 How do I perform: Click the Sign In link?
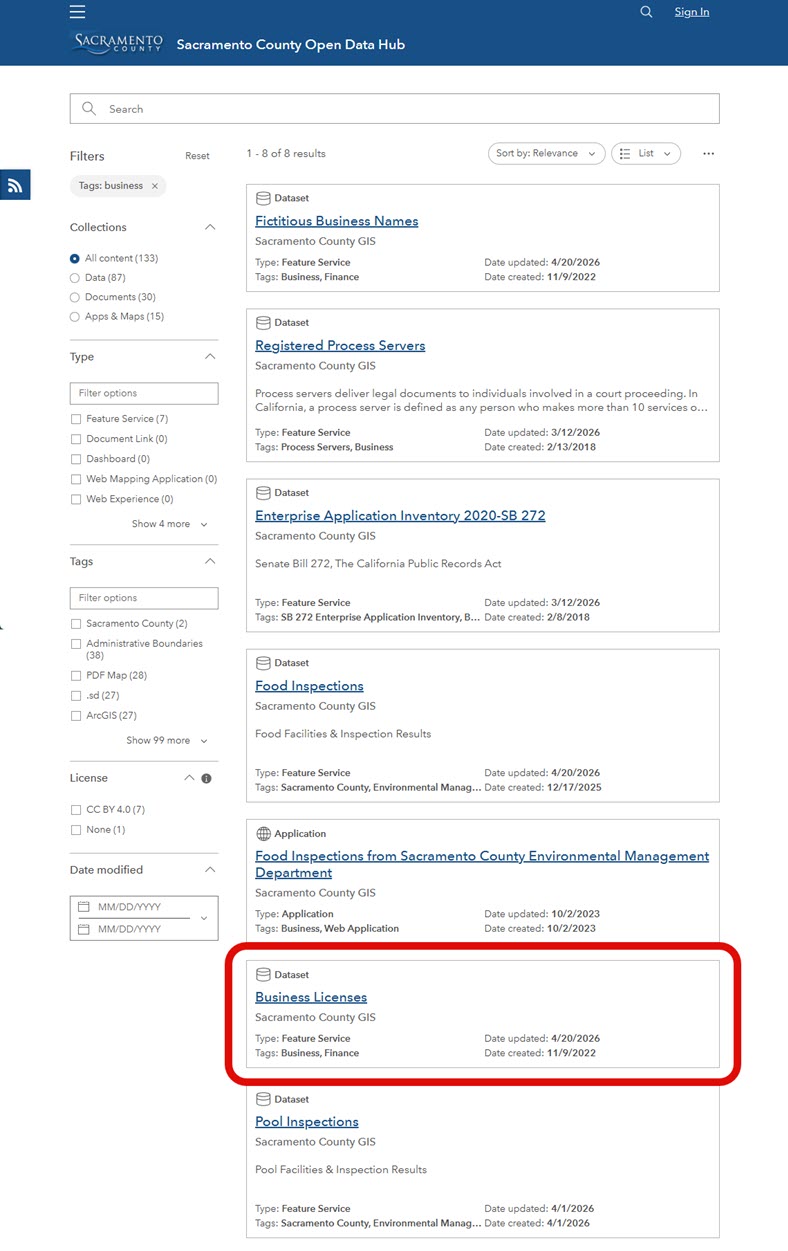click(692, 12)
